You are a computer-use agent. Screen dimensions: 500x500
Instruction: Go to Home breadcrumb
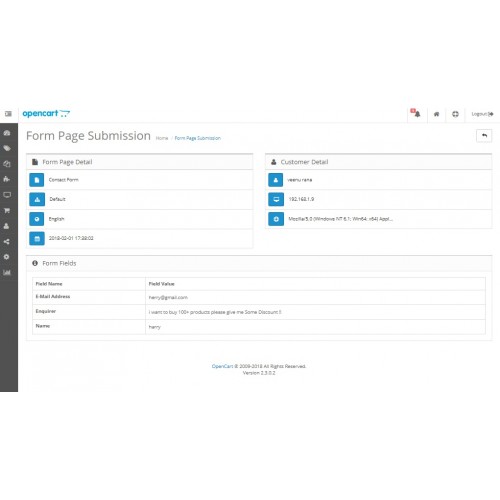pos(162,138)
